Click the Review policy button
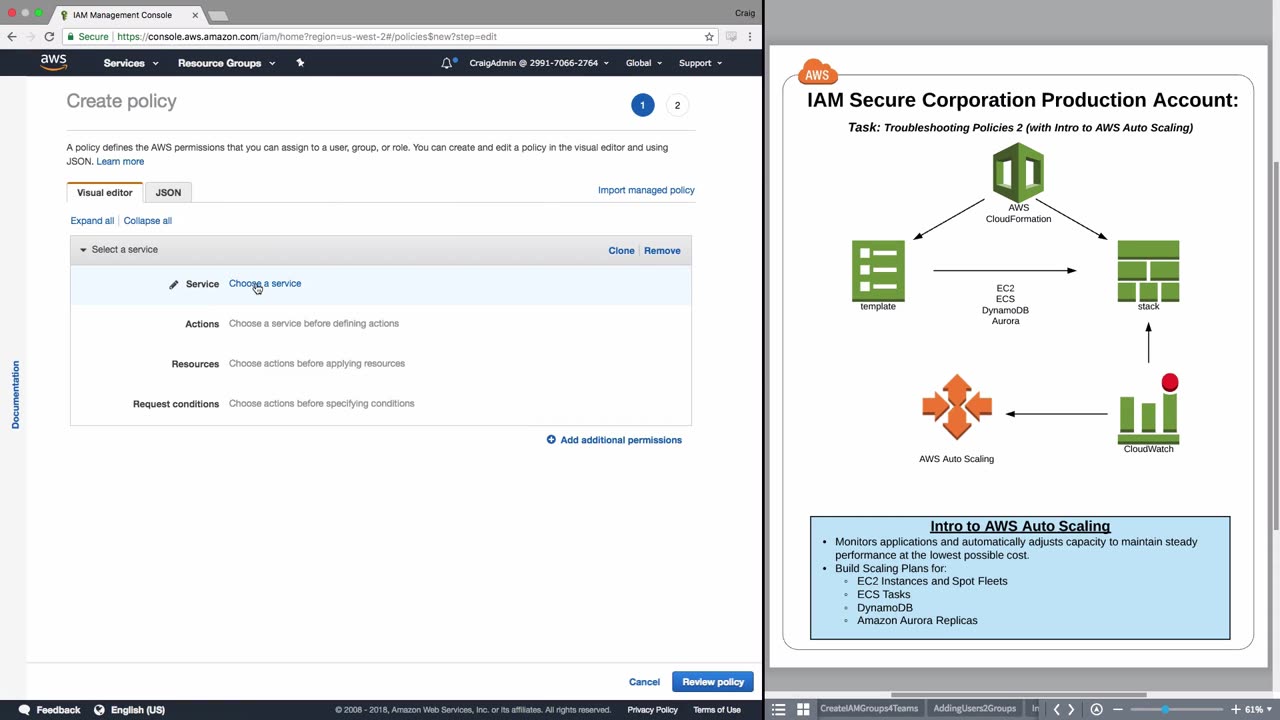 click(713, 682)
